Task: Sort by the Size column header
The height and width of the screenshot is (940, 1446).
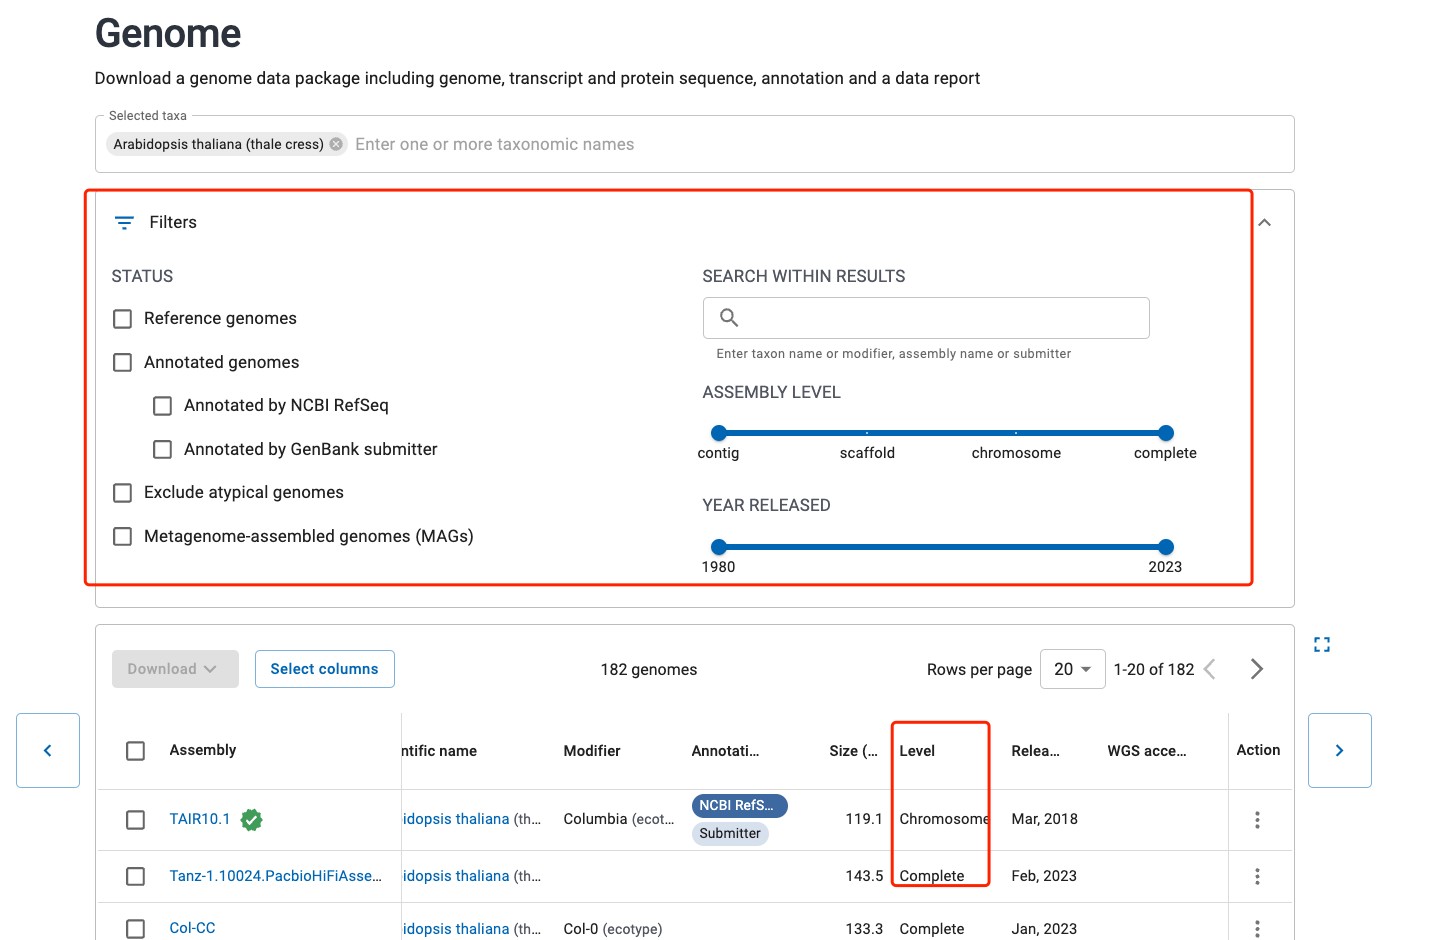Action: 854,751
